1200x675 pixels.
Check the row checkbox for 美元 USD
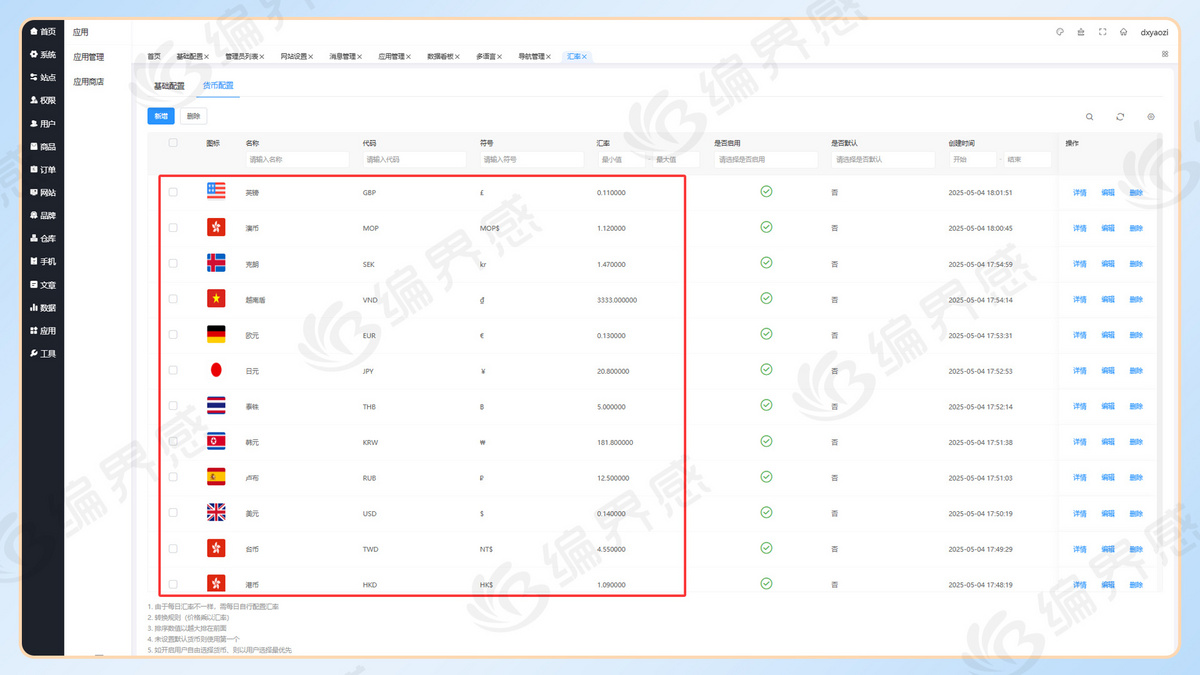tap(173, 513)
